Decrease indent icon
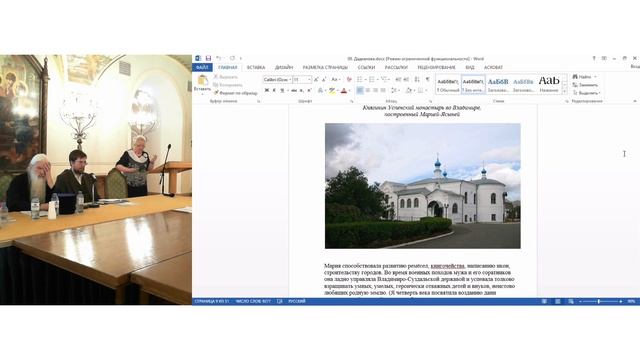Viewport: 640px width, 360px height. pyautogui.click(x=398, y=80)
